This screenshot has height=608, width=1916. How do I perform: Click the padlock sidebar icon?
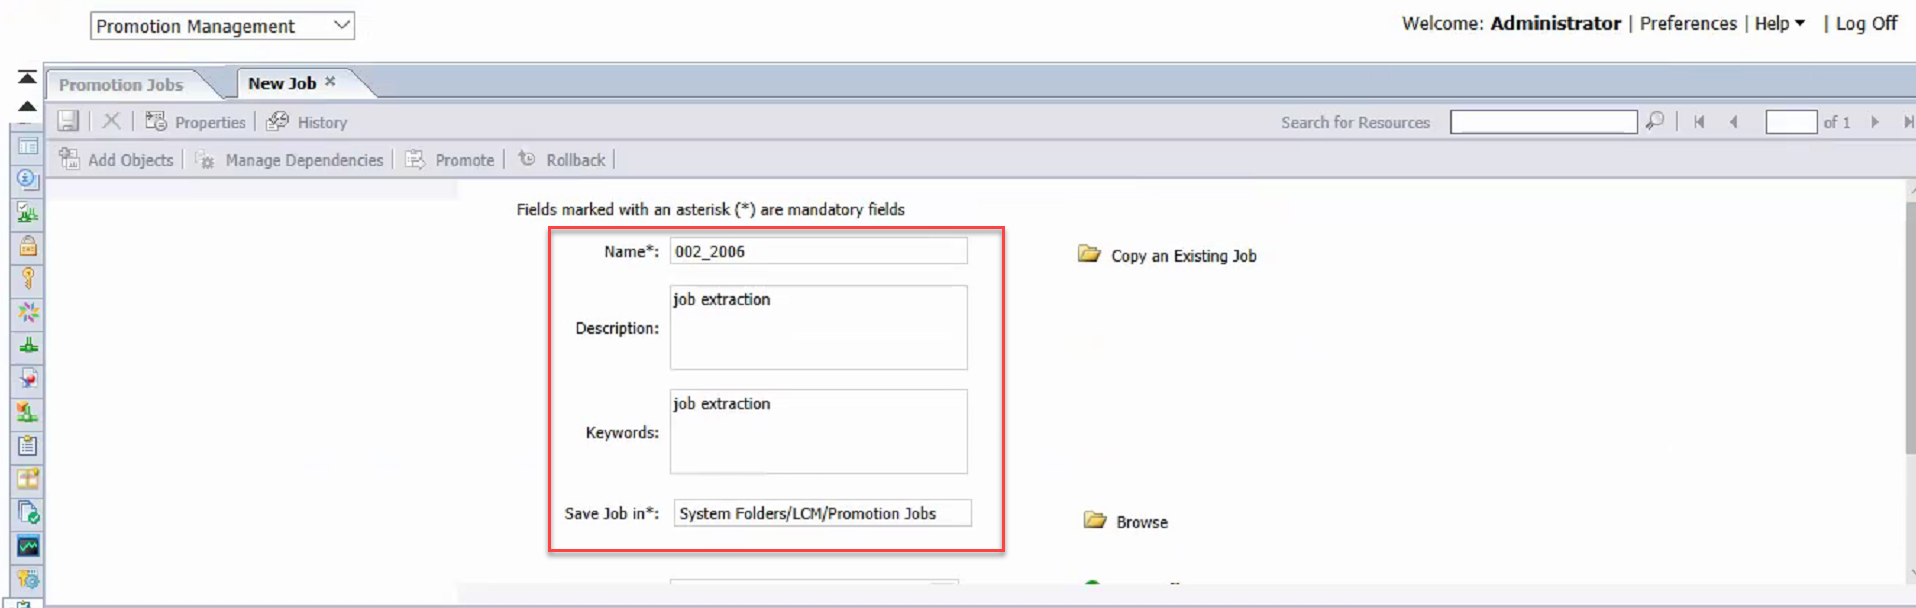point(28,245)
